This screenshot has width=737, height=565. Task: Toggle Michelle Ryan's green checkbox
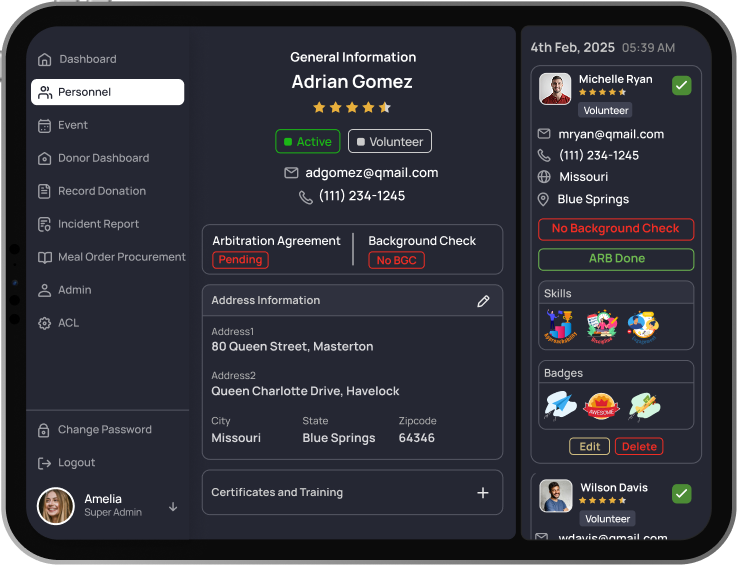681,86
